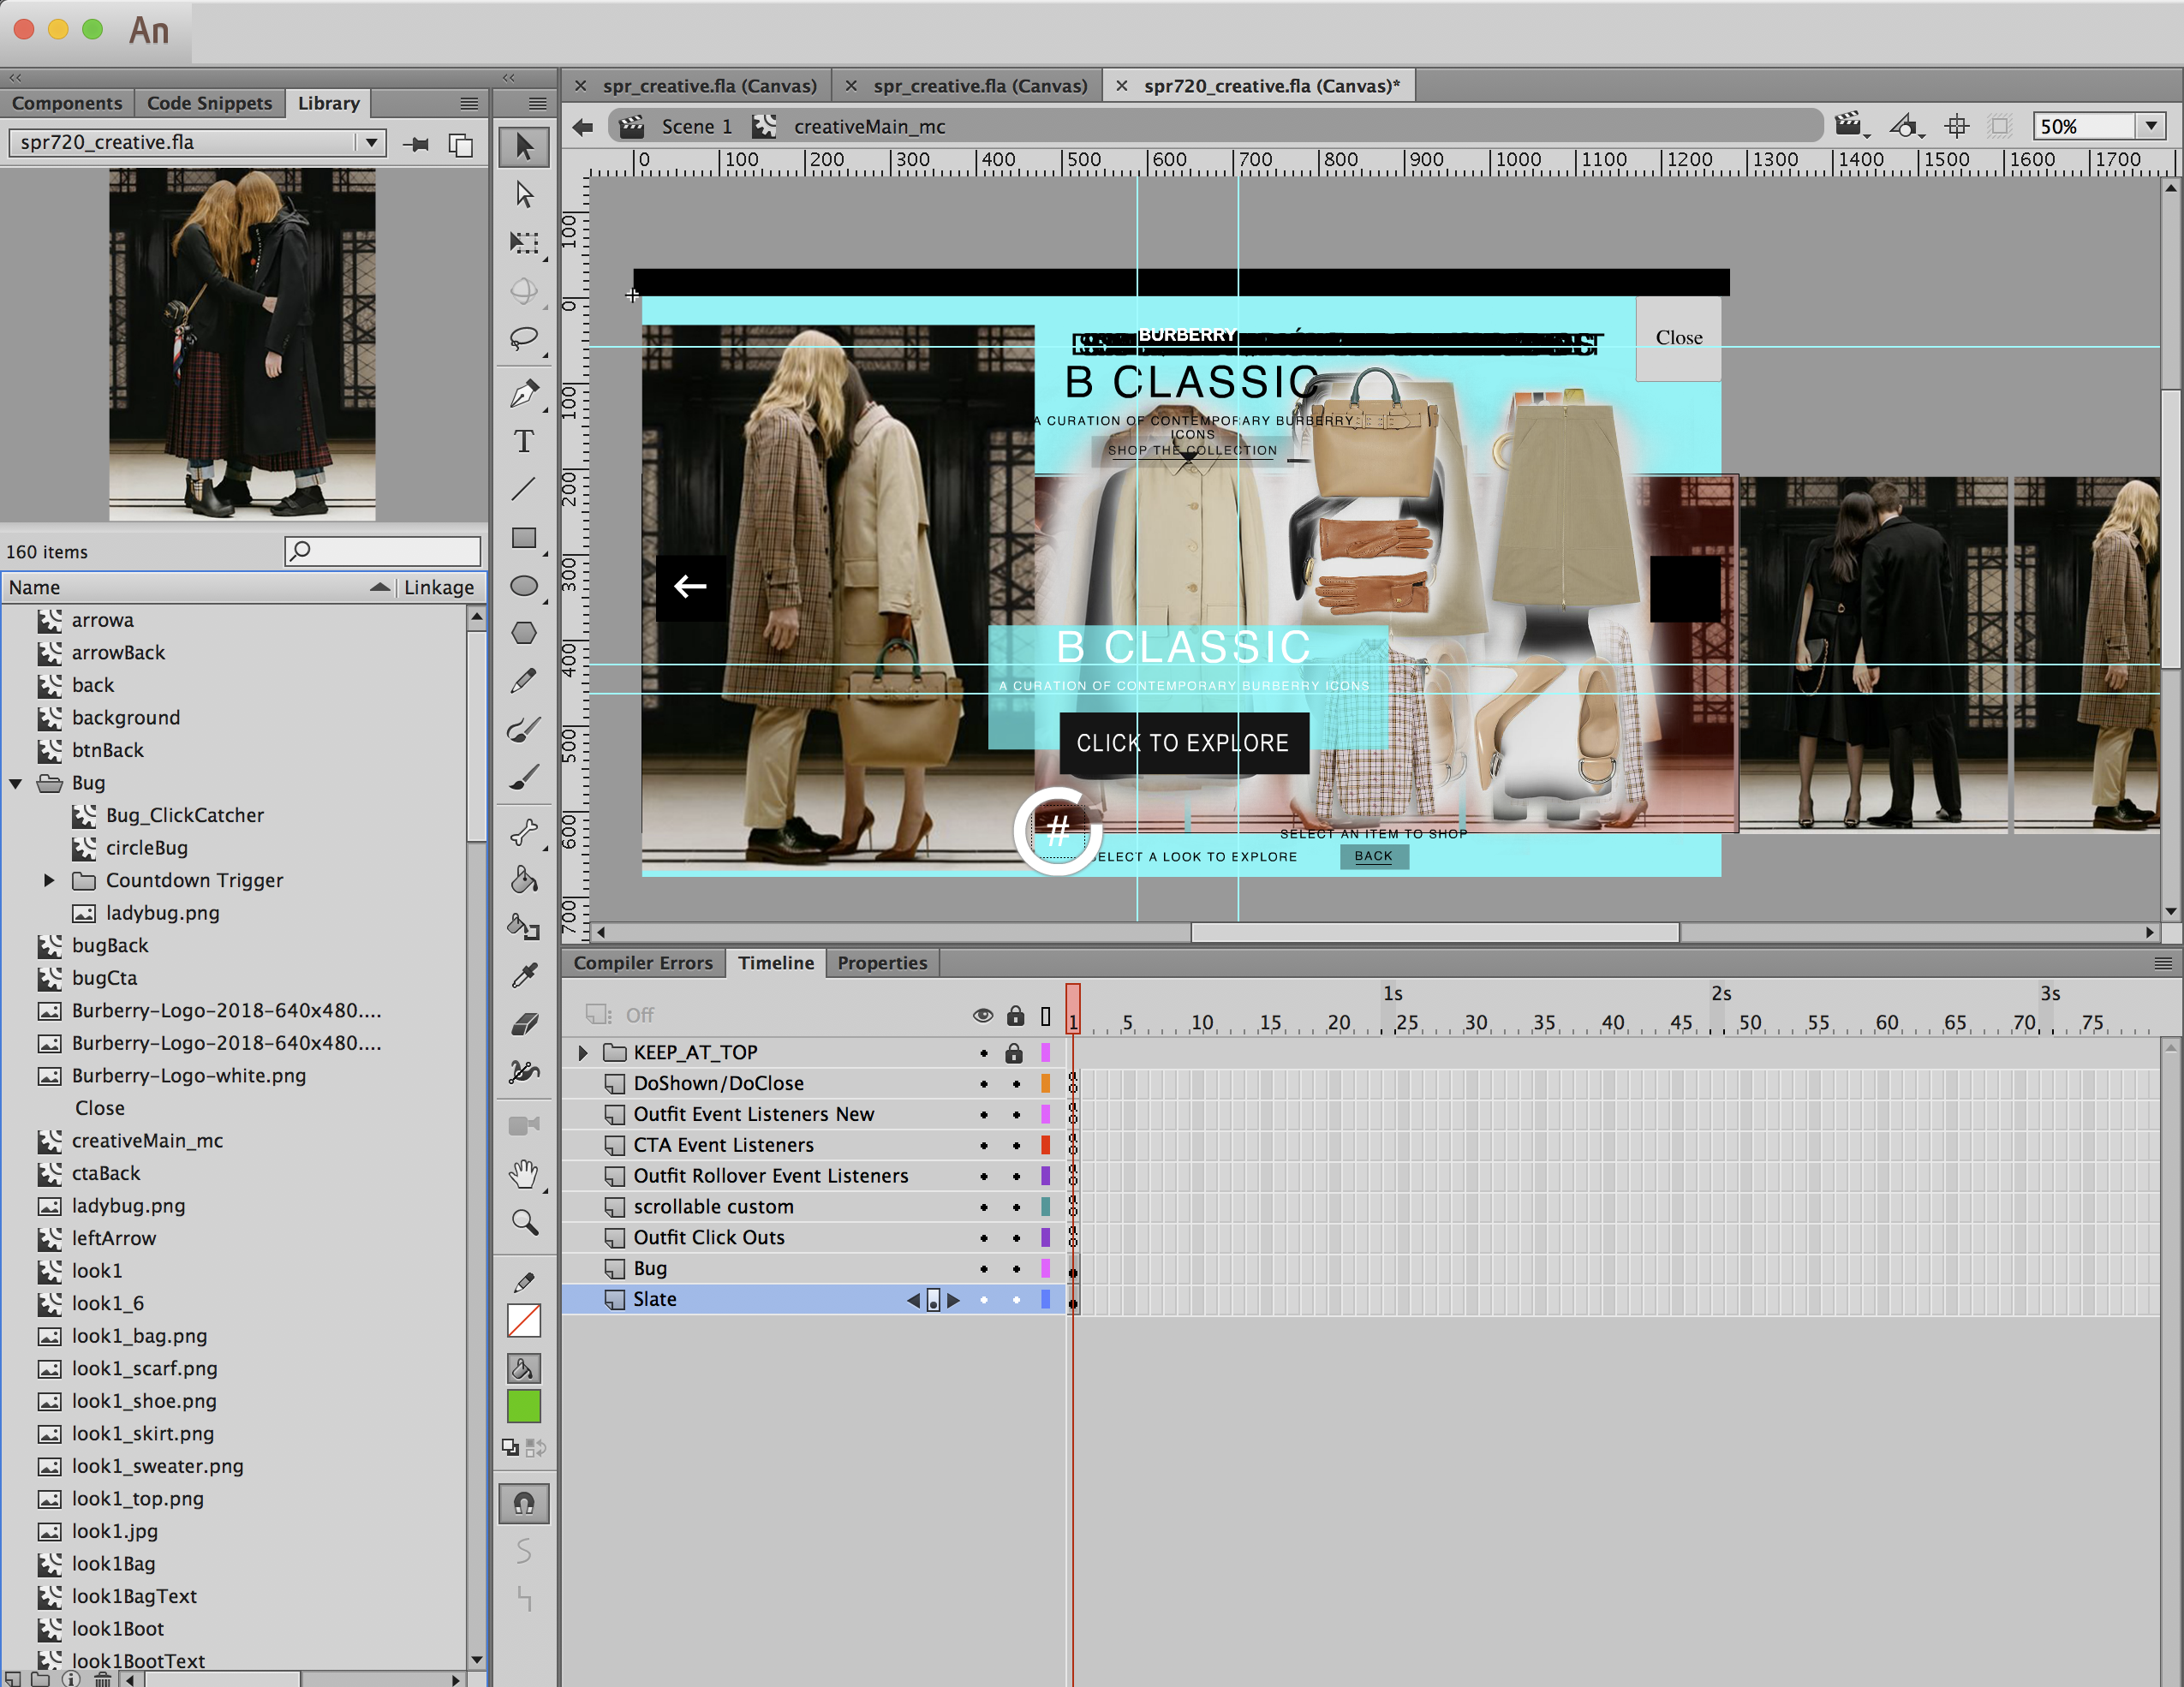
Task: Select the Text tool
Action: (x=523, y=441)
